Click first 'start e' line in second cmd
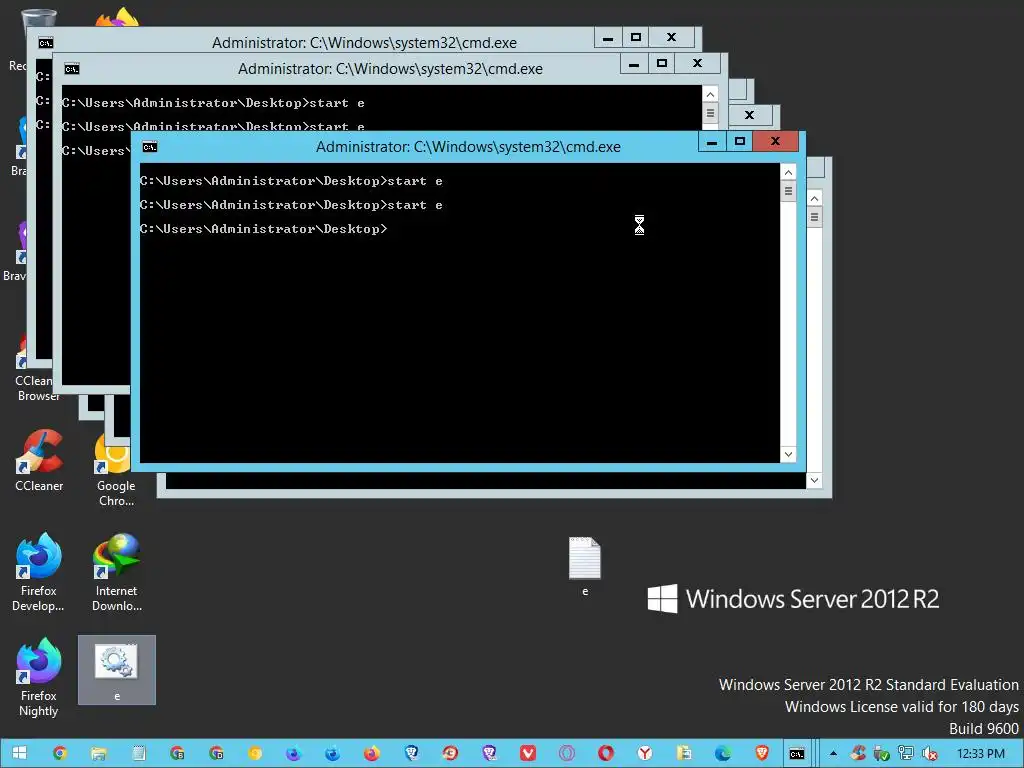 (x=213, y=103)
